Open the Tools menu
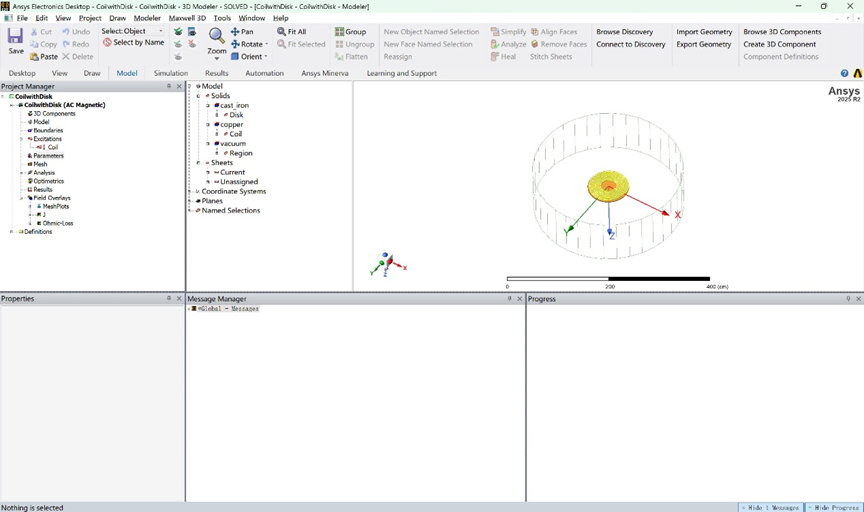The image size is (864, 512). coord(222,18)
